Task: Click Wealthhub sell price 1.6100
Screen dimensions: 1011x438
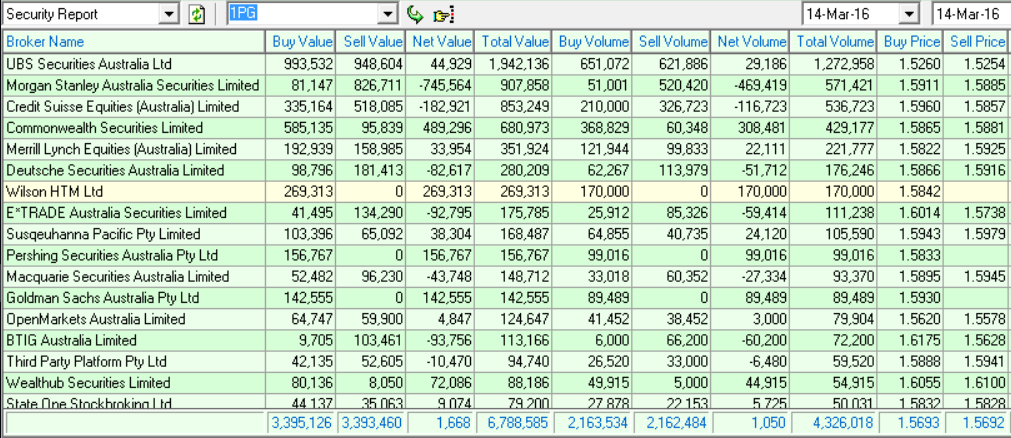Action: click(986, 384)
